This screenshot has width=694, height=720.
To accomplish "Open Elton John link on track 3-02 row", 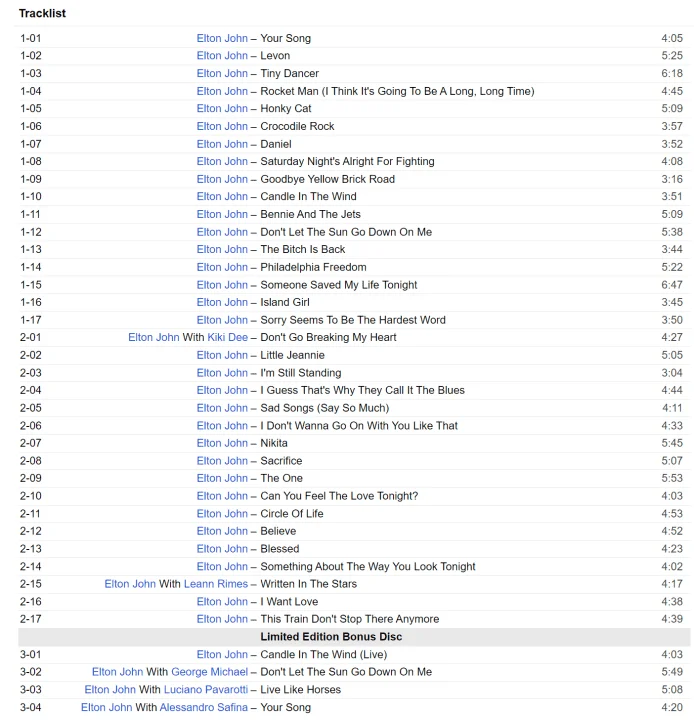I will (x=118, y=672).
